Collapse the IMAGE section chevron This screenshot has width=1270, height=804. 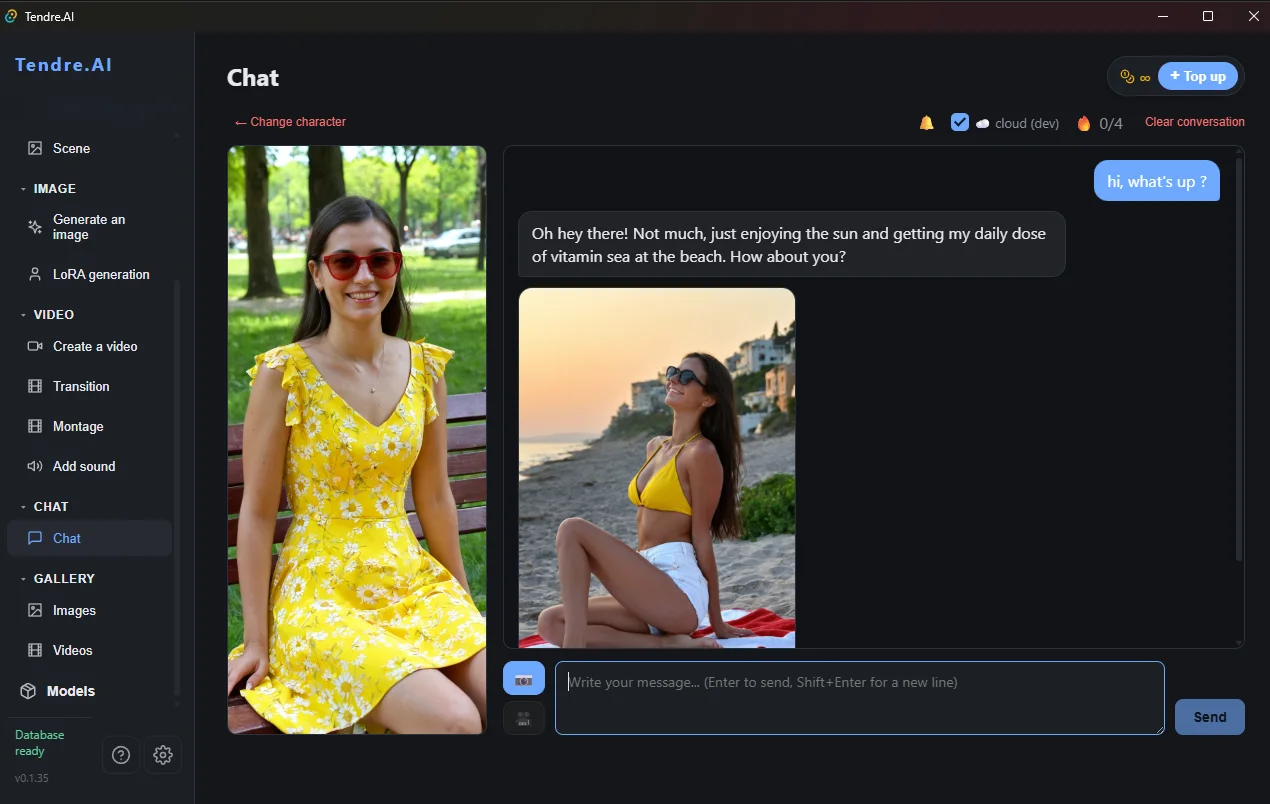(x=23, y=189)
